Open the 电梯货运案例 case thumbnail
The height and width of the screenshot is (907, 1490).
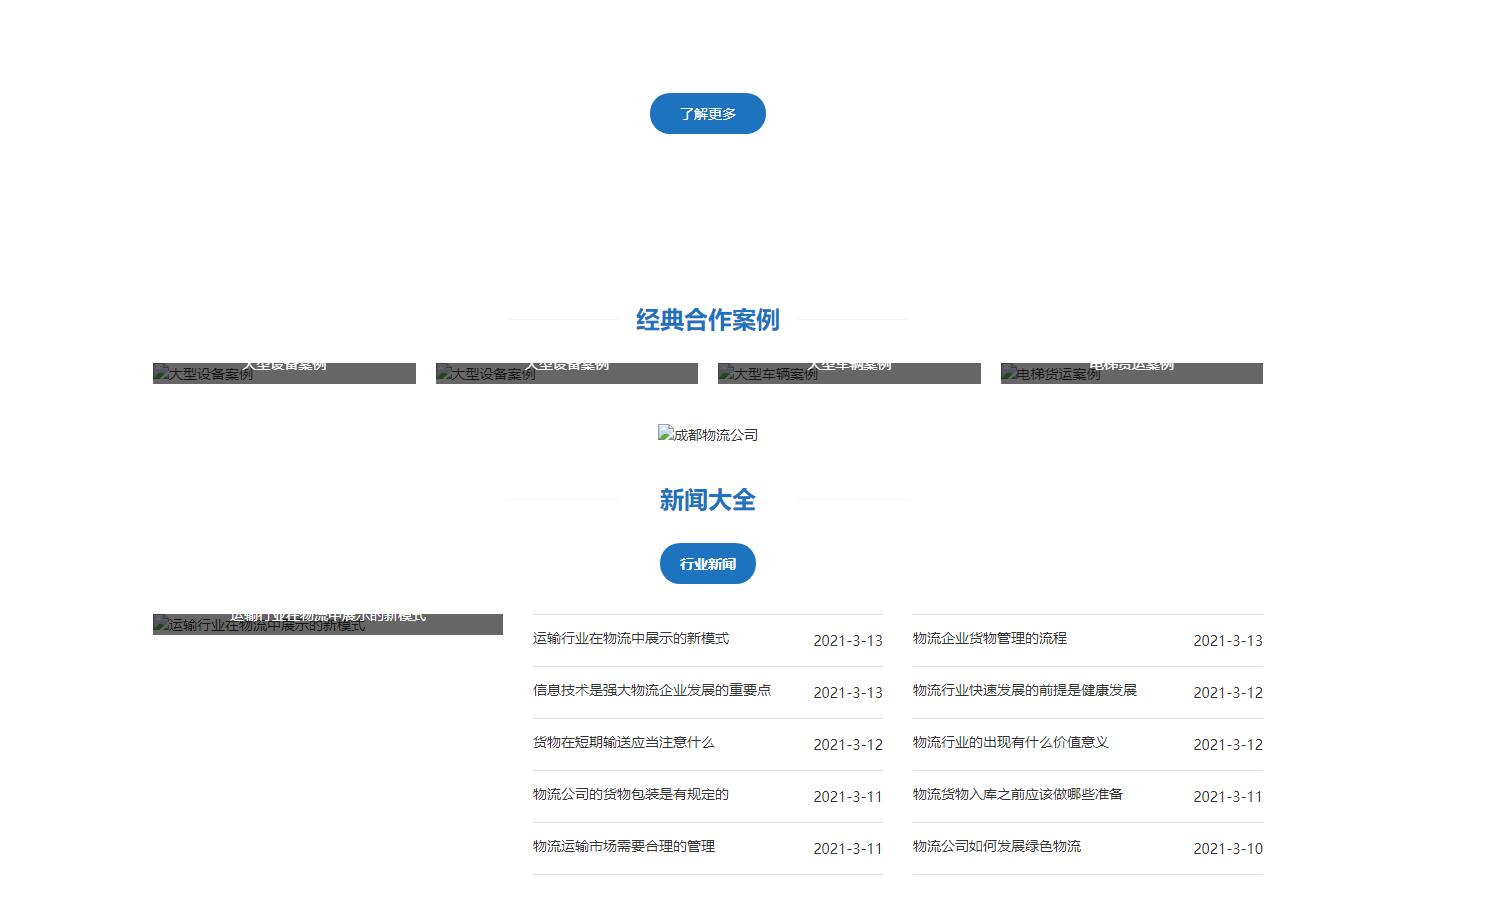1131,373
